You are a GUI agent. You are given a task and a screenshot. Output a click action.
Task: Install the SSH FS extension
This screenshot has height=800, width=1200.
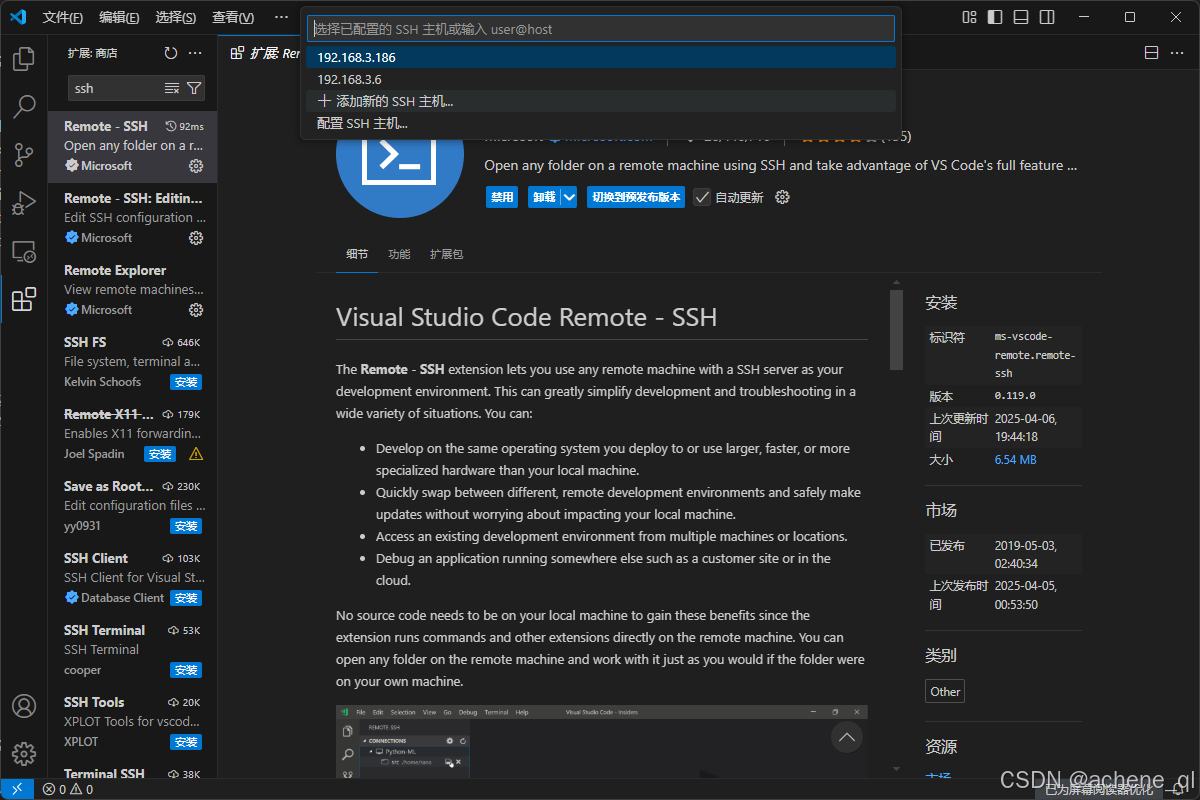tap(186, 382)
